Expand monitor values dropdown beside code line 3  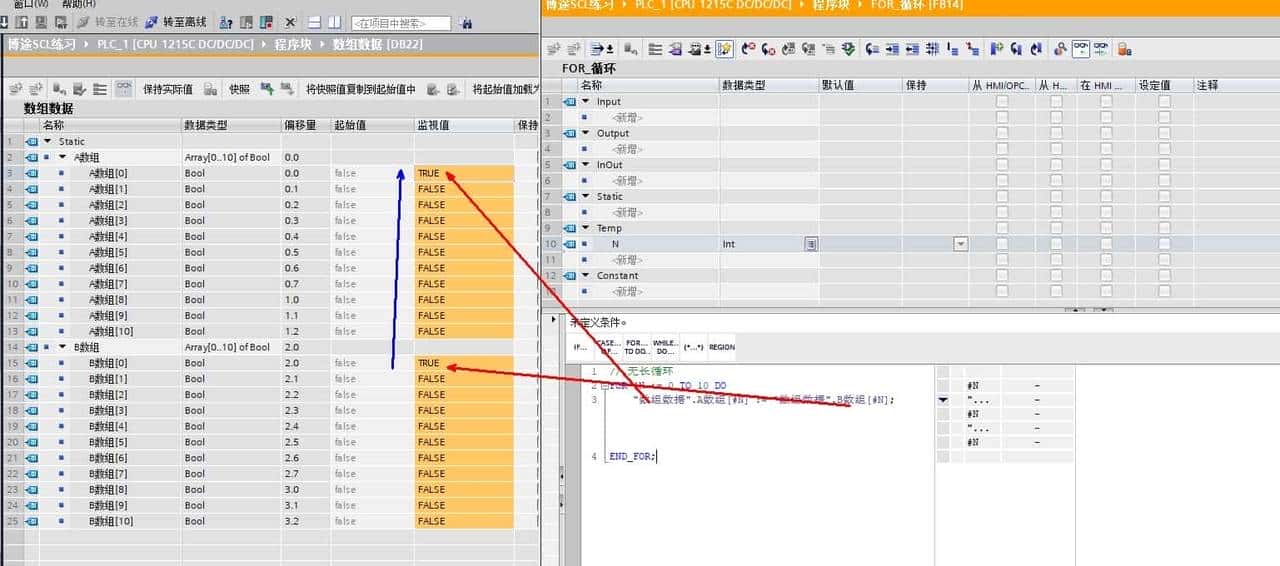click(x=944, y=399)
